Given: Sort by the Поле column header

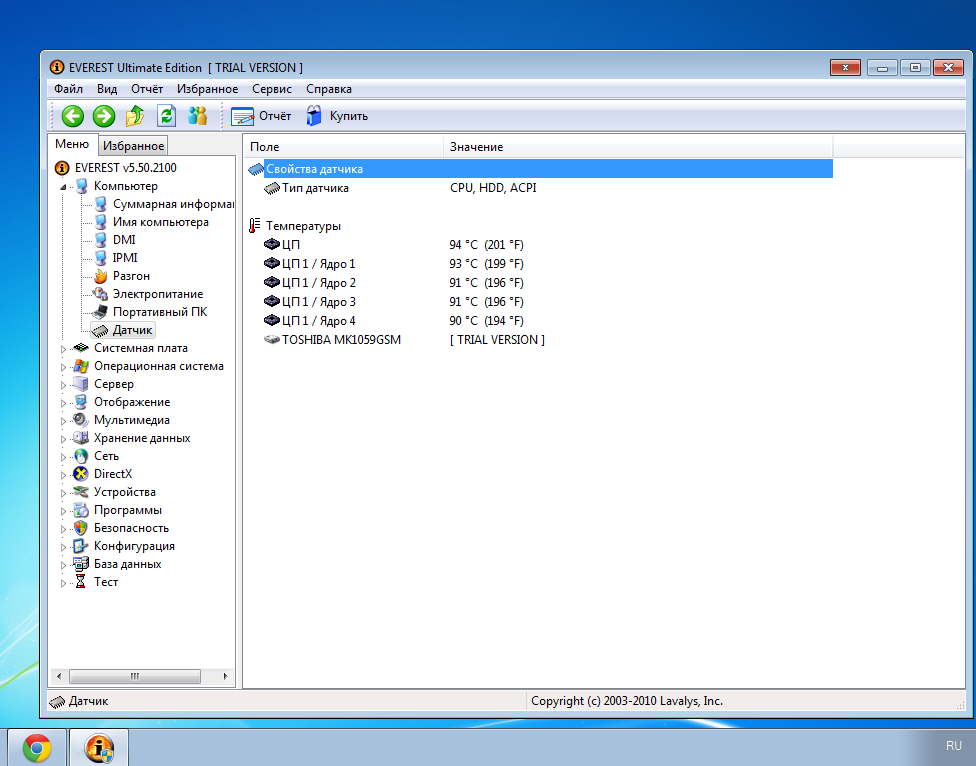Looking at the screenshot, I should [x=343, y=147].
